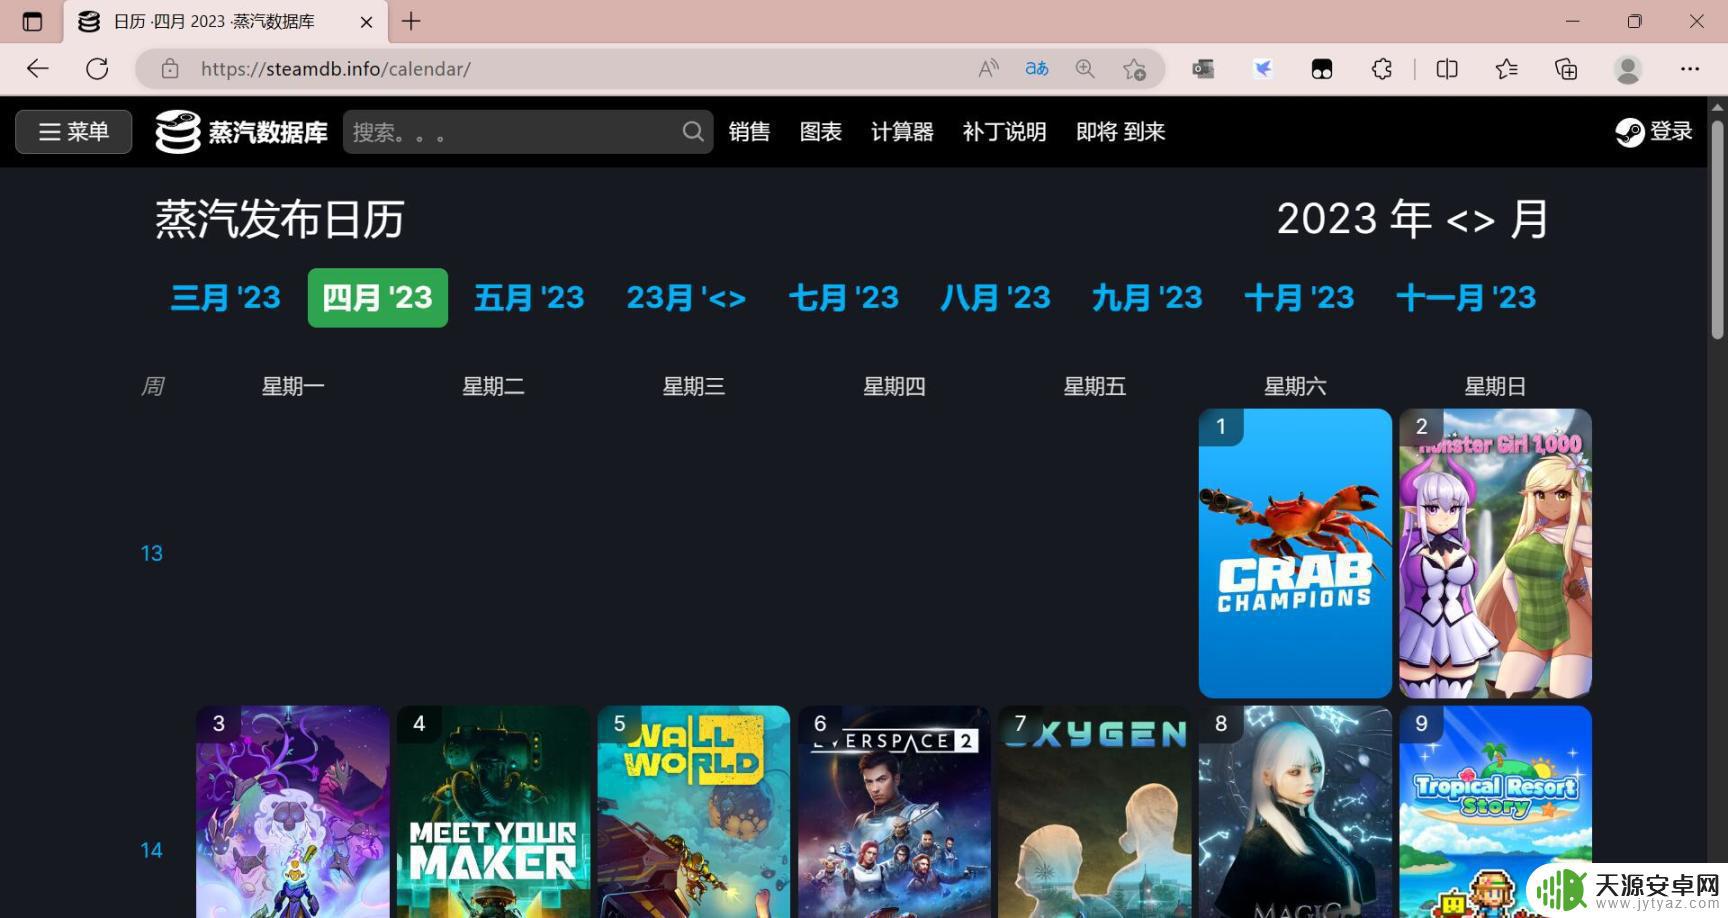Click week number 14

coord(151,850)
